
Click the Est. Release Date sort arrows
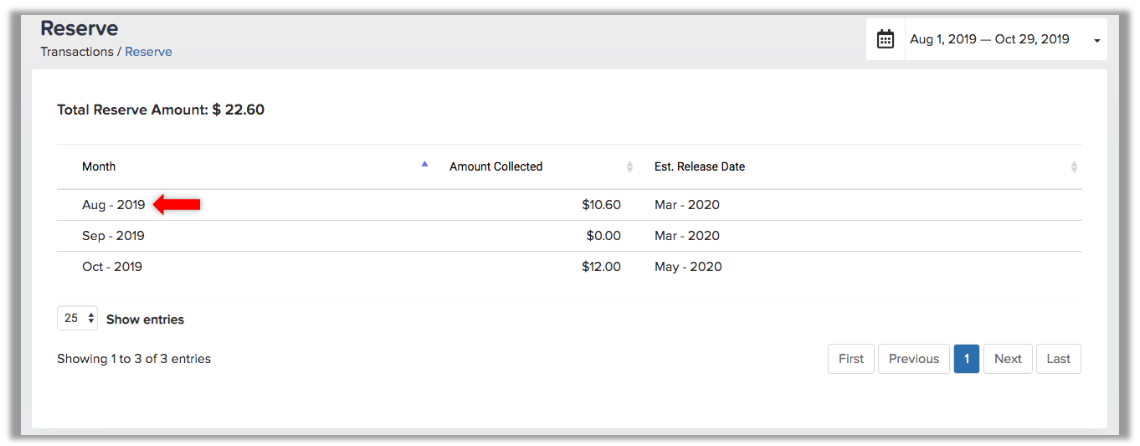coord(1073,167)
